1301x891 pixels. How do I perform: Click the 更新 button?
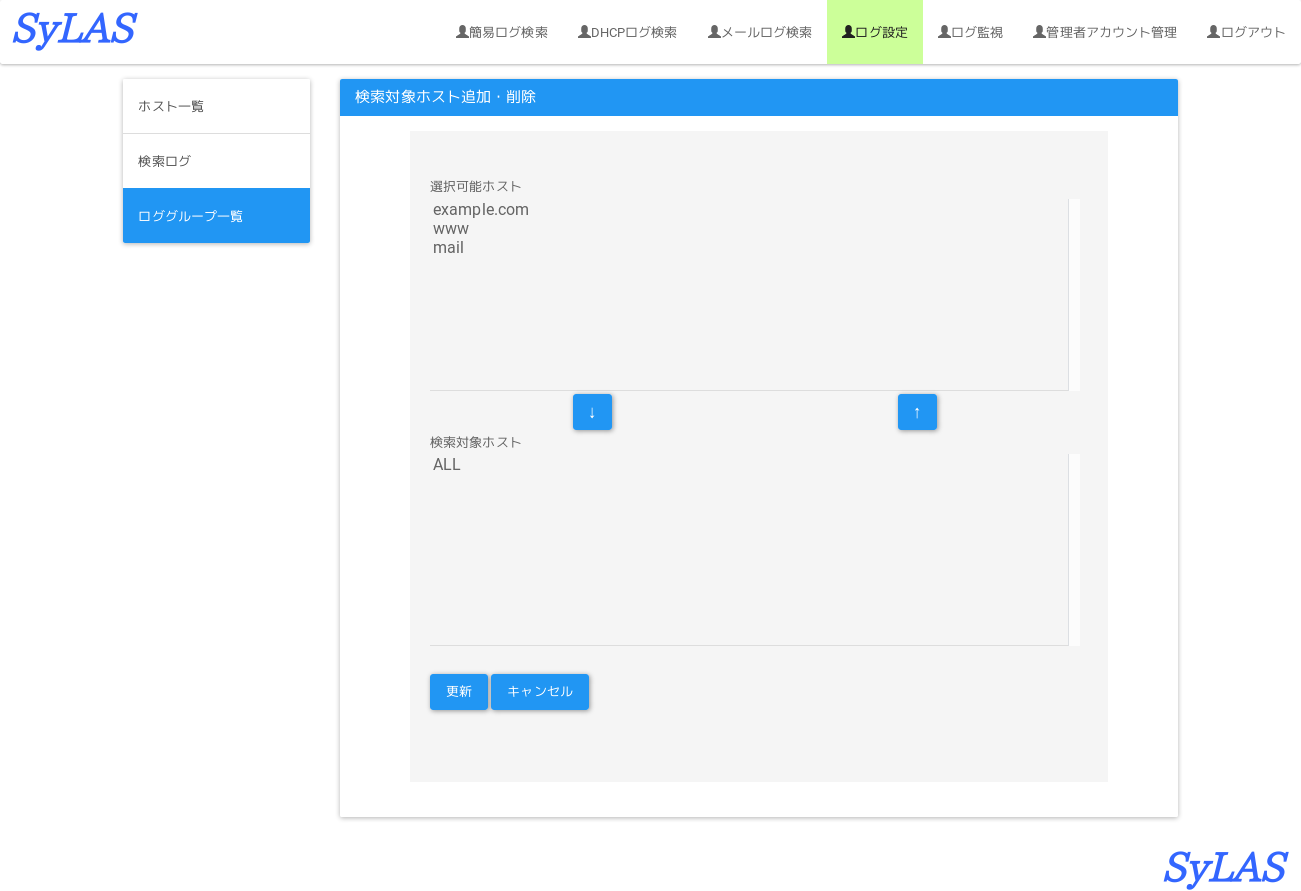click(459, 692)
